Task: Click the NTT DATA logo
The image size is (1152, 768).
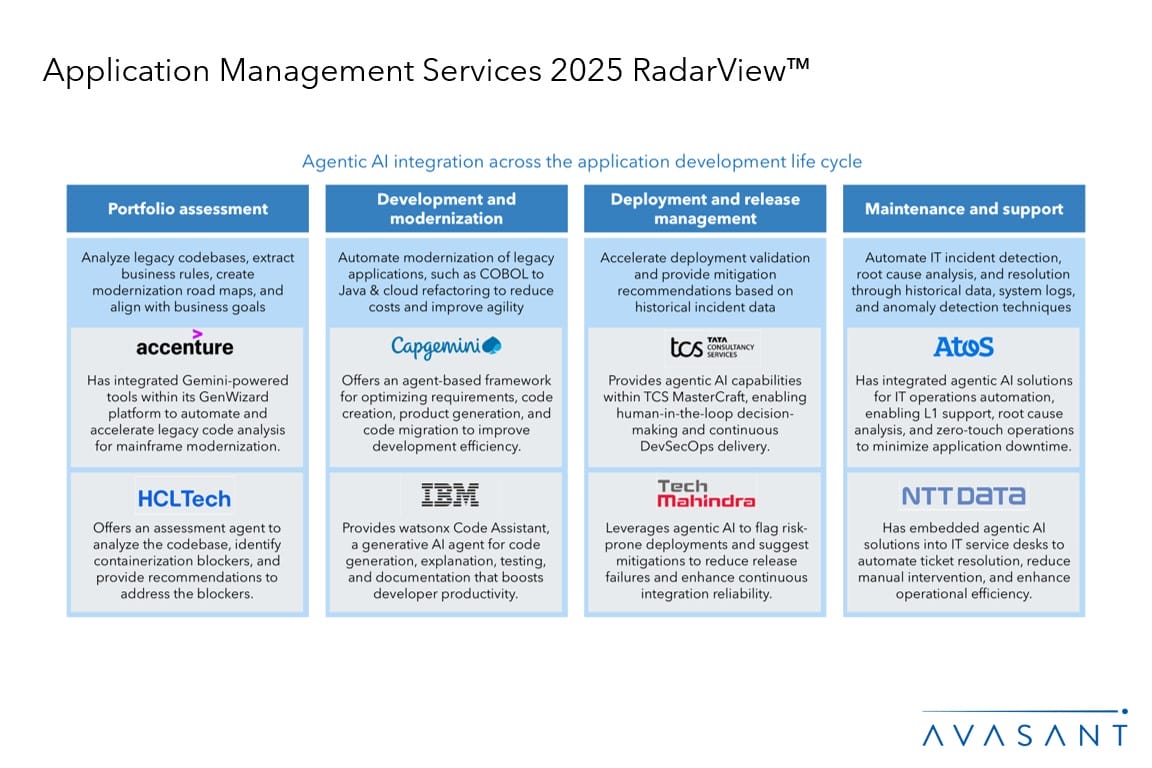Action: coord(963,496)
